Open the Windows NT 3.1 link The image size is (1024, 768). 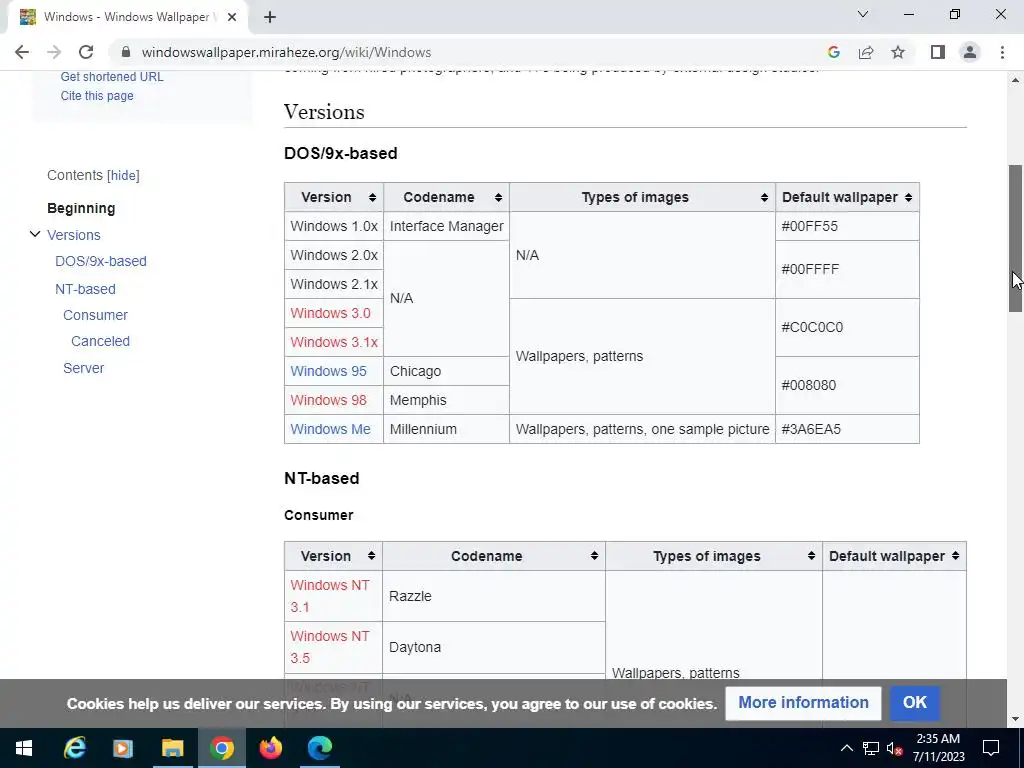(x=330, y=596)
